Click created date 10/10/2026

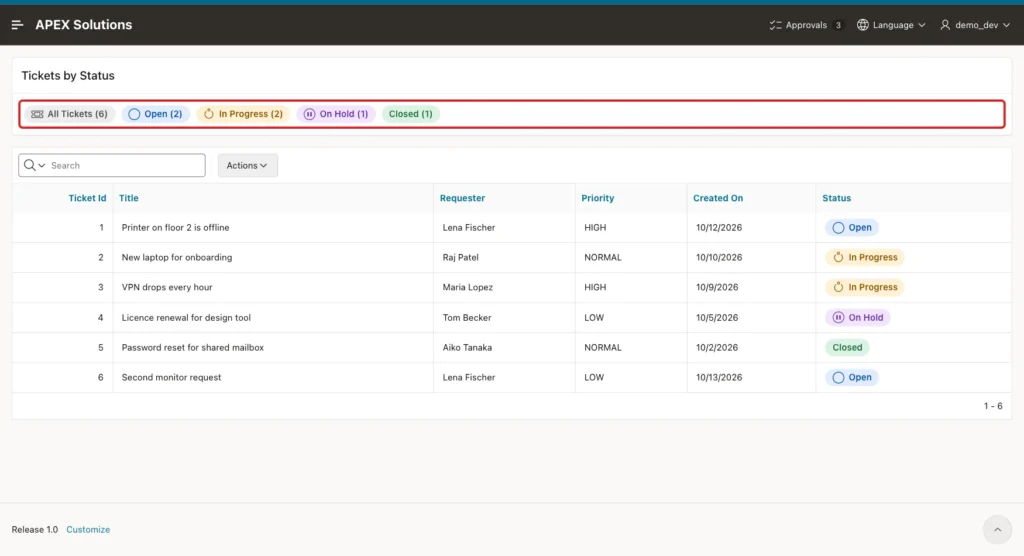pyautogui.click(x=719, y=257)
